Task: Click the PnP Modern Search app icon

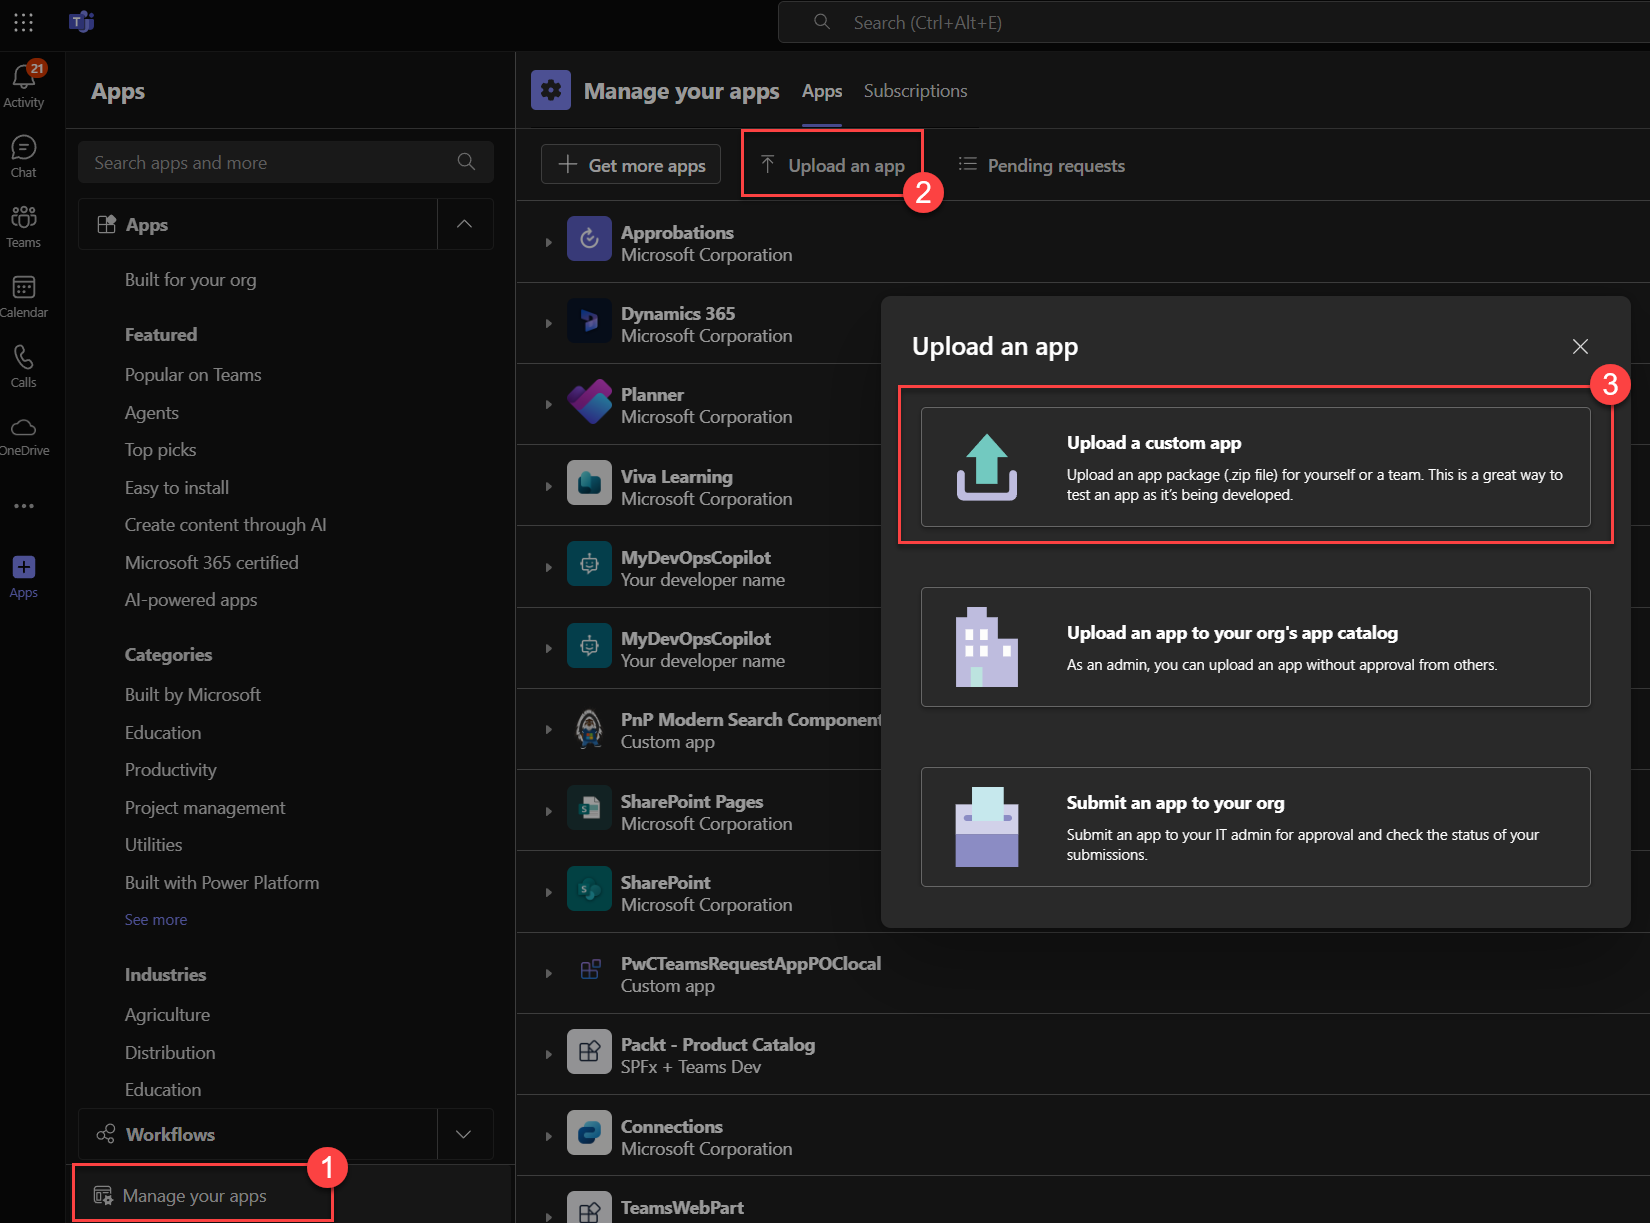Action: click(589, 727)
